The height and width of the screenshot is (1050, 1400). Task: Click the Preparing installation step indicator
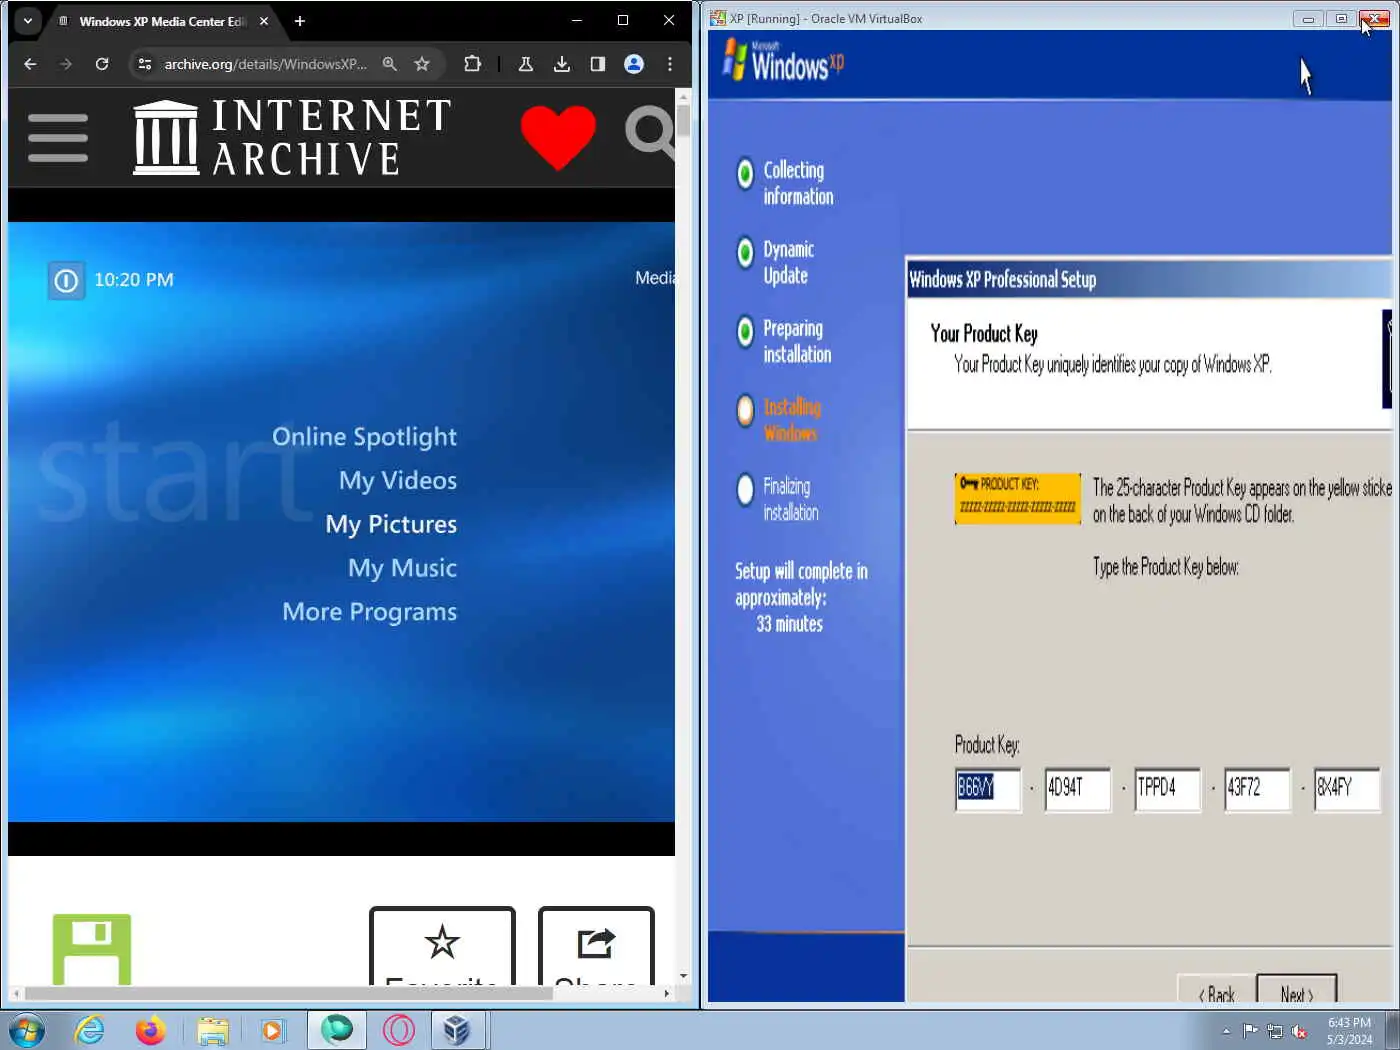(745, 331)
